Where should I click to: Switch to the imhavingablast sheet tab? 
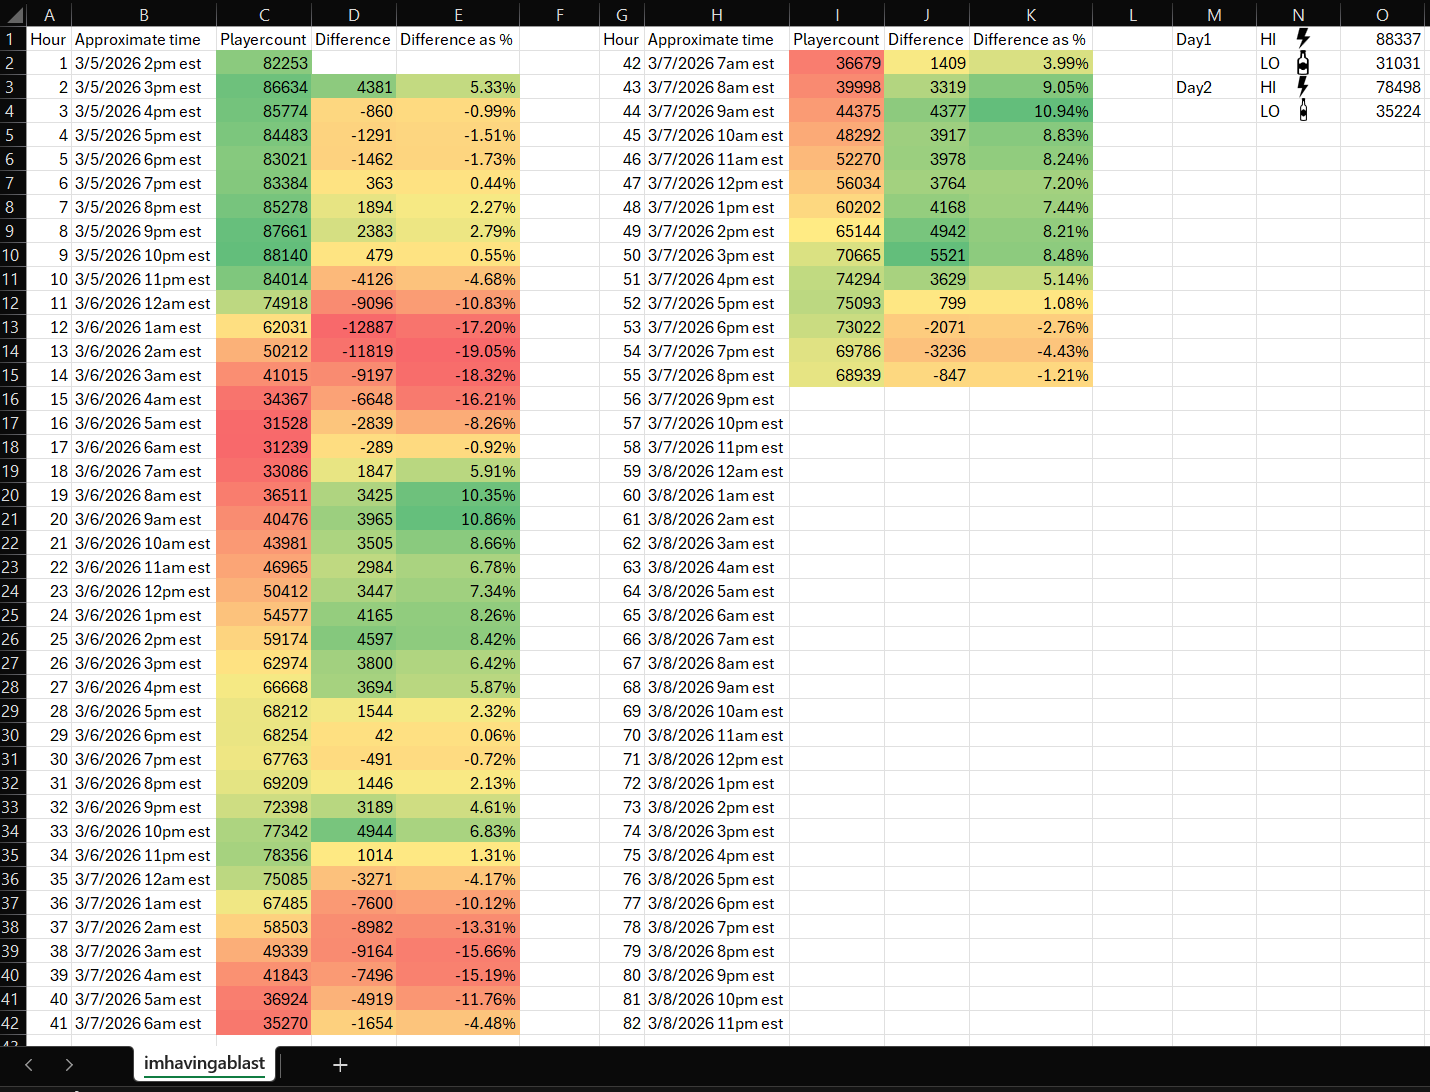click(x=204, y=1063)
